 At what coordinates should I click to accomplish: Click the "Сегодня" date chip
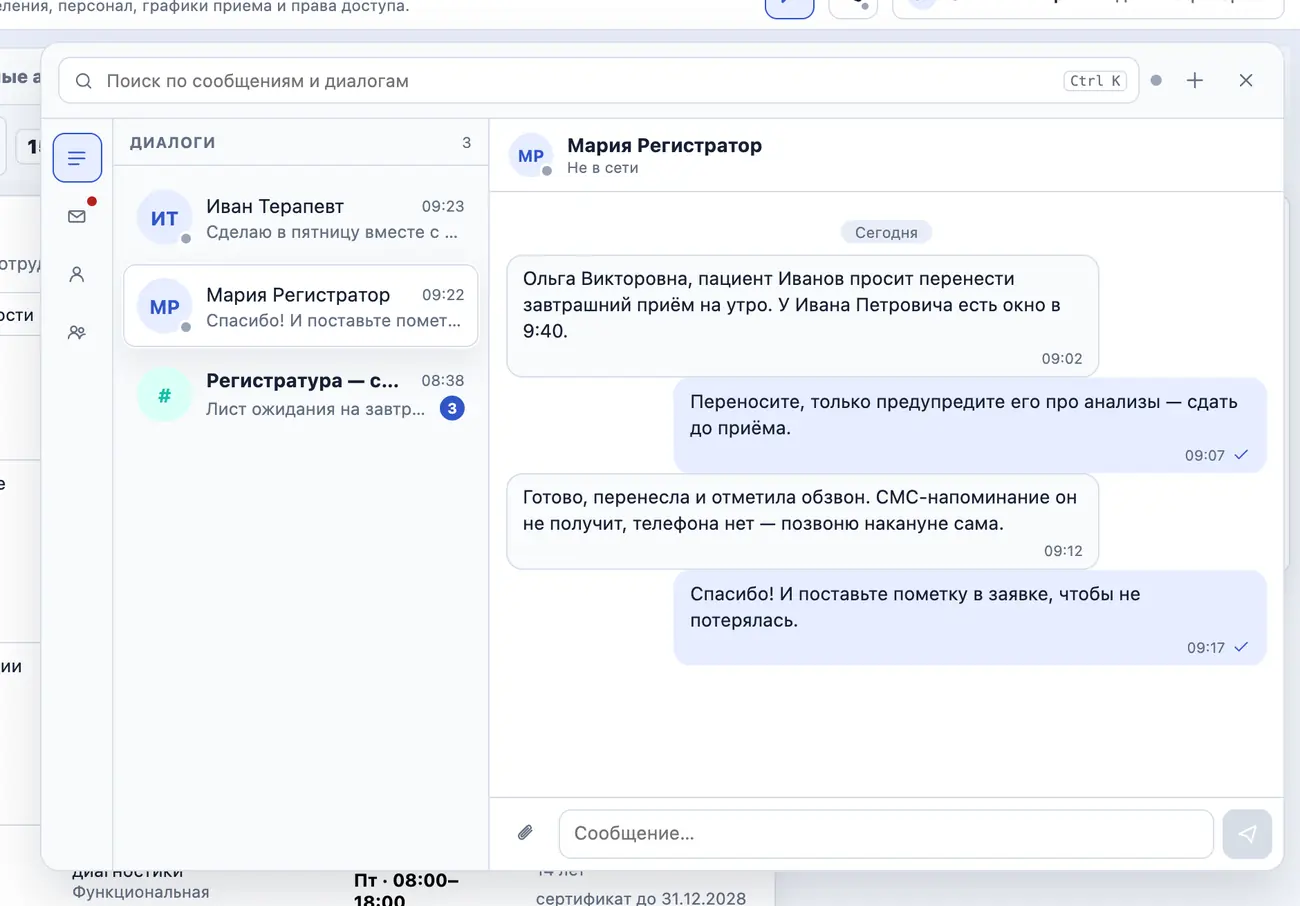886,232
